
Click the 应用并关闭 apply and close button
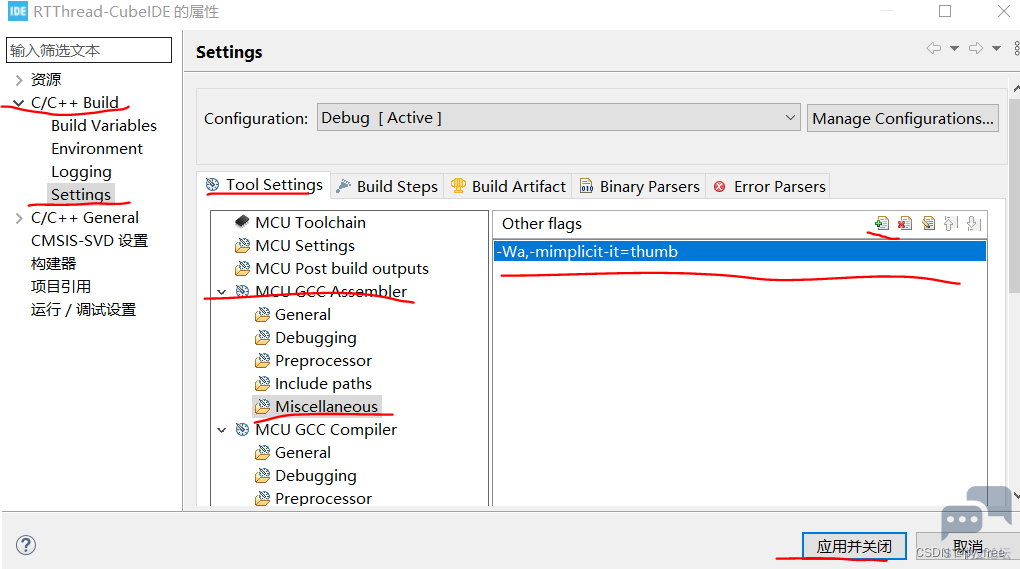tap(854, 546)
